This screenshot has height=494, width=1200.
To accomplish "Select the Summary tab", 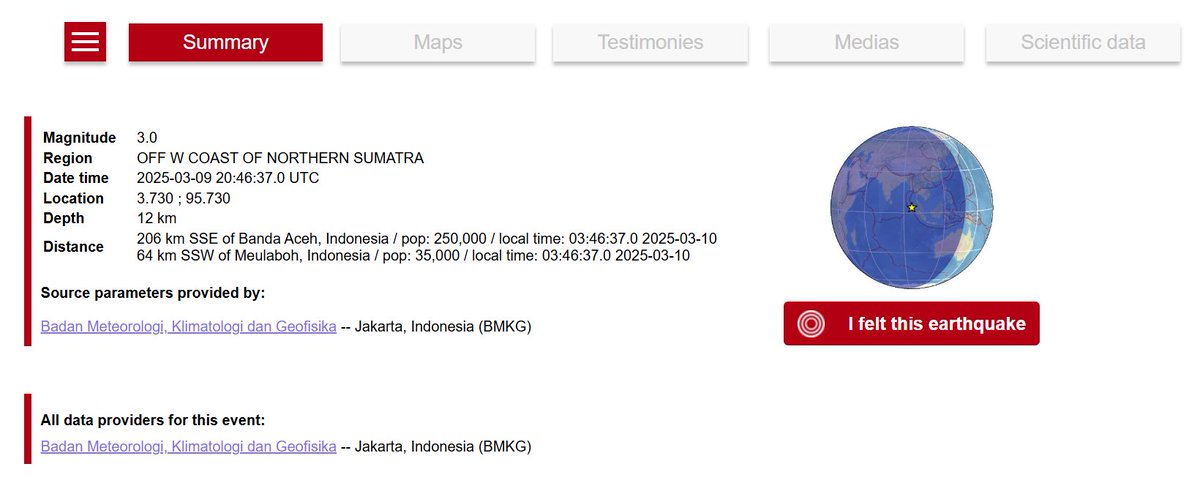I will click(225, 43).
